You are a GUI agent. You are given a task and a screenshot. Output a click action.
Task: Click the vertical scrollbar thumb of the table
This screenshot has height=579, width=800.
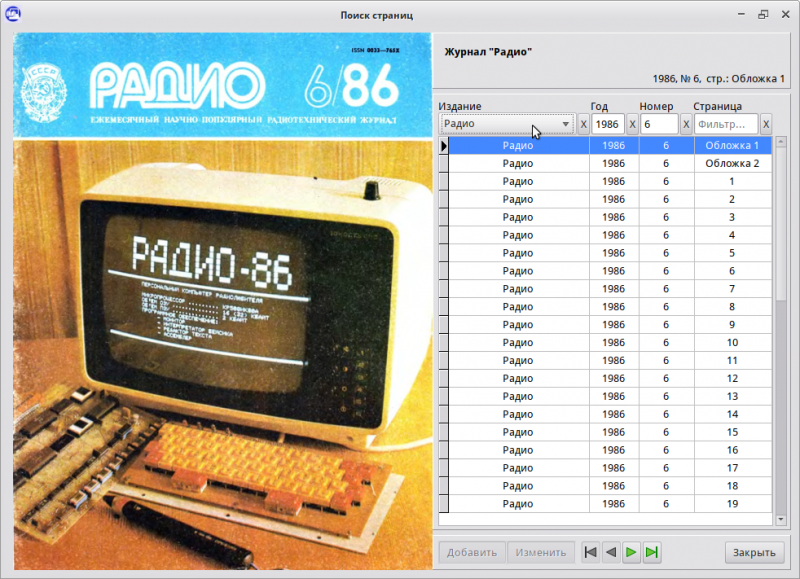781,223
